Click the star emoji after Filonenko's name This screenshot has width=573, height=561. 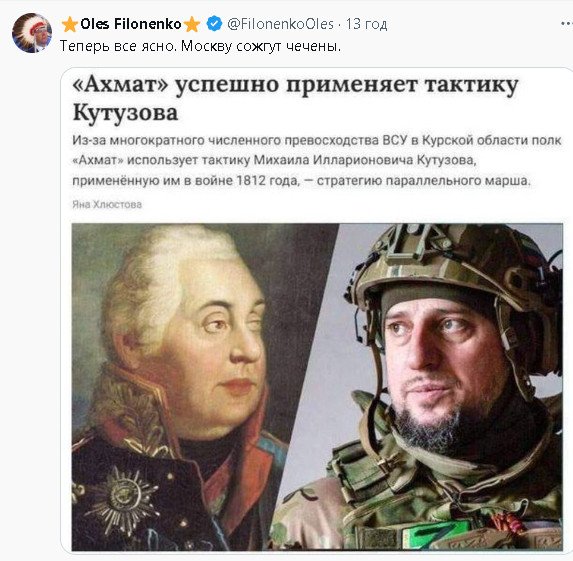point(191,24)
